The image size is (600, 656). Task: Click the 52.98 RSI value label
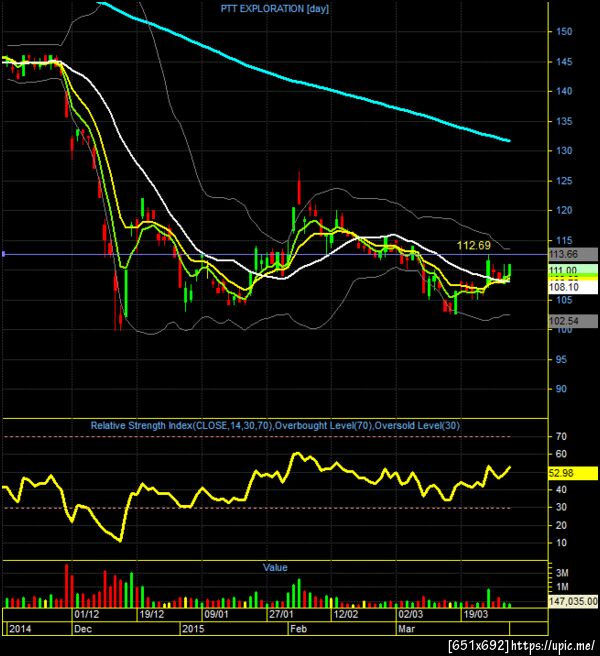pyautogui.click(x=573, y=473)
